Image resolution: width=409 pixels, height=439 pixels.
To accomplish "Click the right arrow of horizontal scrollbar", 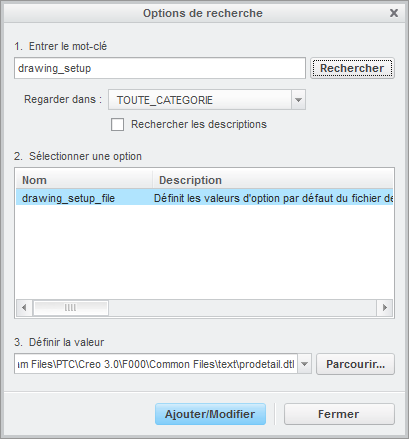I will (x=385, y=307).
